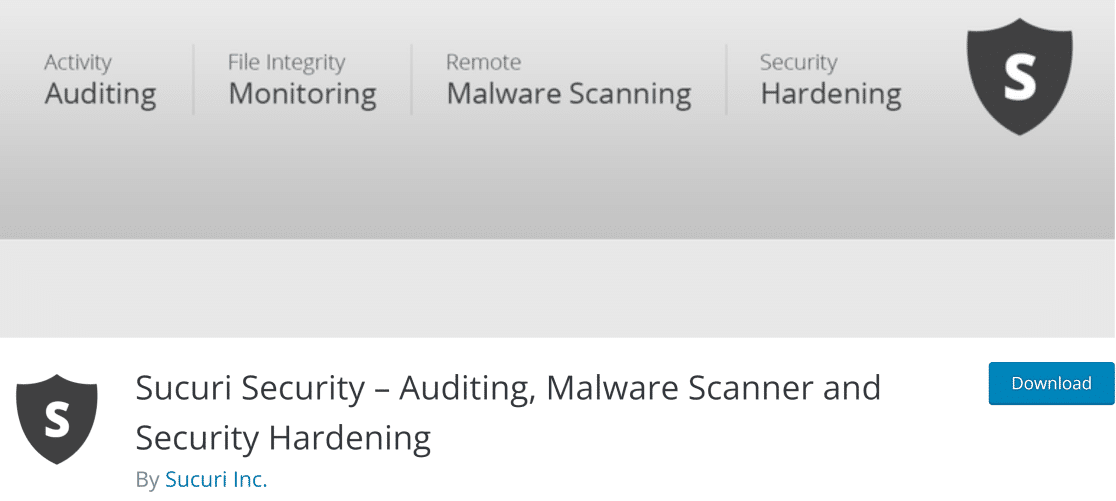Click the empty light gray strip below banner
Image resolution: width=1116 pixels, height=501 pixels.
tap(558, 288)
